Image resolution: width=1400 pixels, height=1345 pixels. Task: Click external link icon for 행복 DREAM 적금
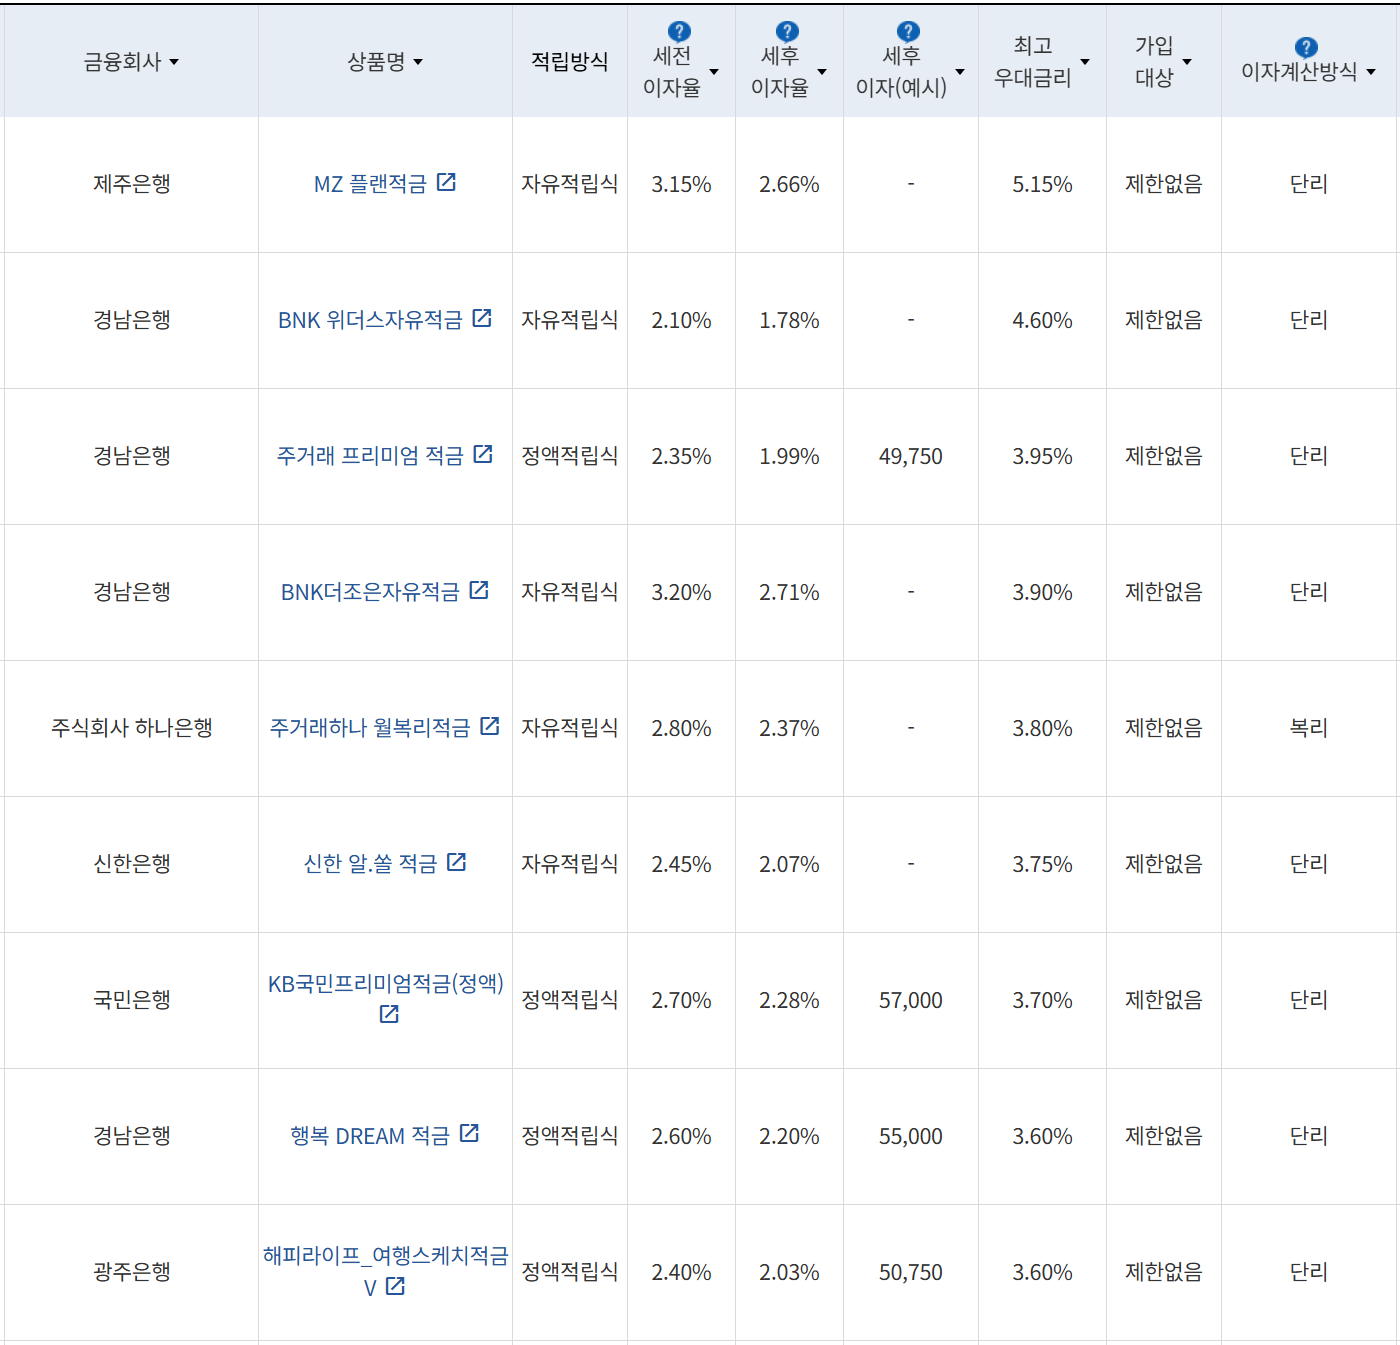coord(470,1134)
